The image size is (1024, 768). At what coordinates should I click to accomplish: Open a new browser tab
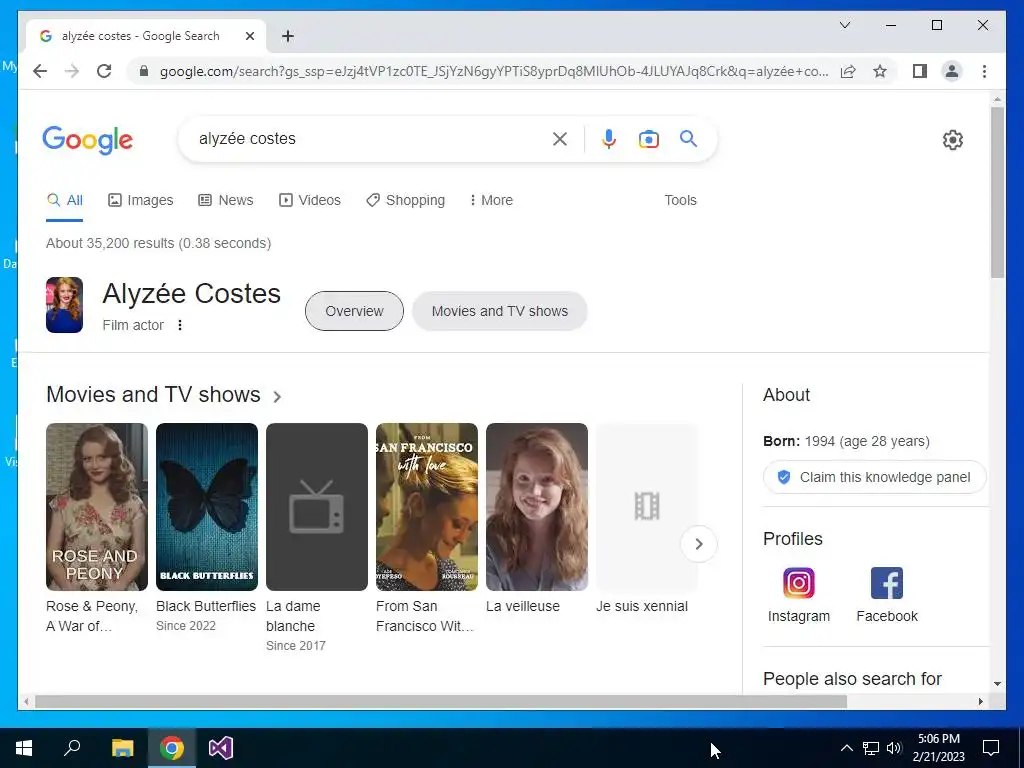[287, 36]
